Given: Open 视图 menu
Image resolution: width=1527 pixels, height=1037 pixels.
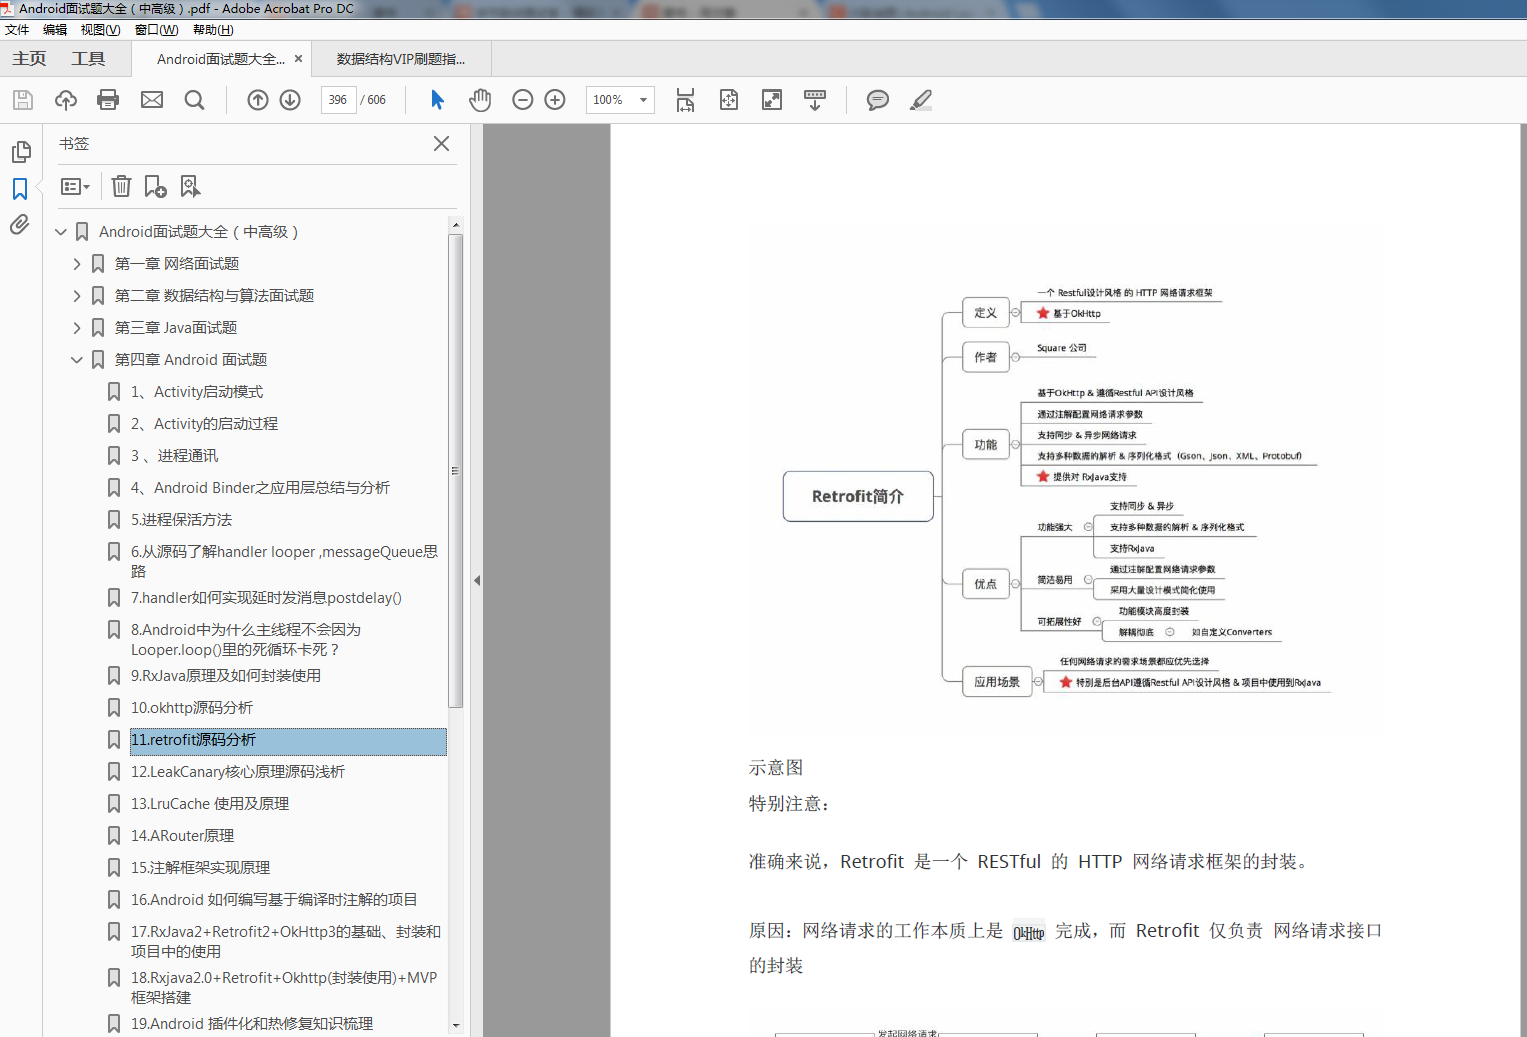Looking at the screenshot, I should [x=100, y=30].
